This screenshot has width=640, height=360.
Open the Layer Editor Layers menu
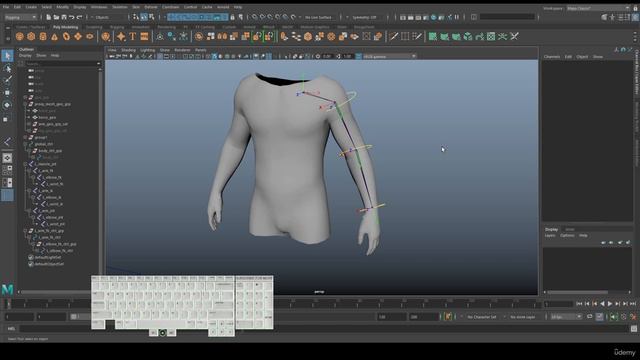click(550, 236)
